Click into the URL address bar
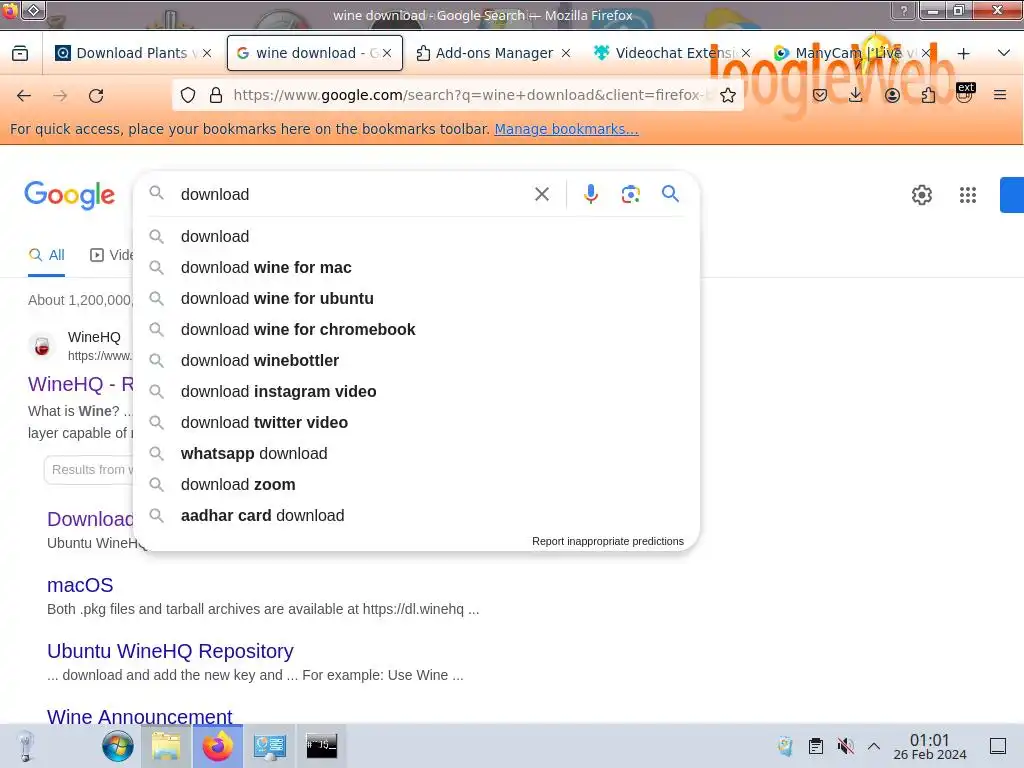Viewport: 1024px width, 768px height. (x=457, y=95)
